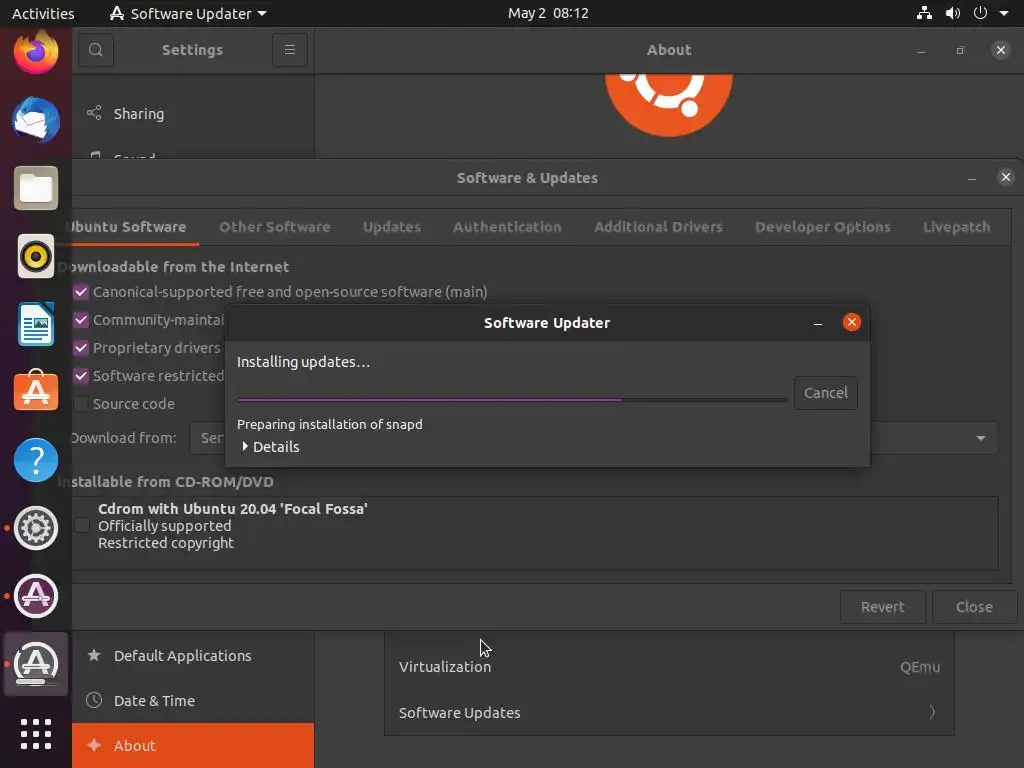The image size is (1024, 768).
Task: Open Software Updates row chevron in About
Action: [x=932, y=712]
